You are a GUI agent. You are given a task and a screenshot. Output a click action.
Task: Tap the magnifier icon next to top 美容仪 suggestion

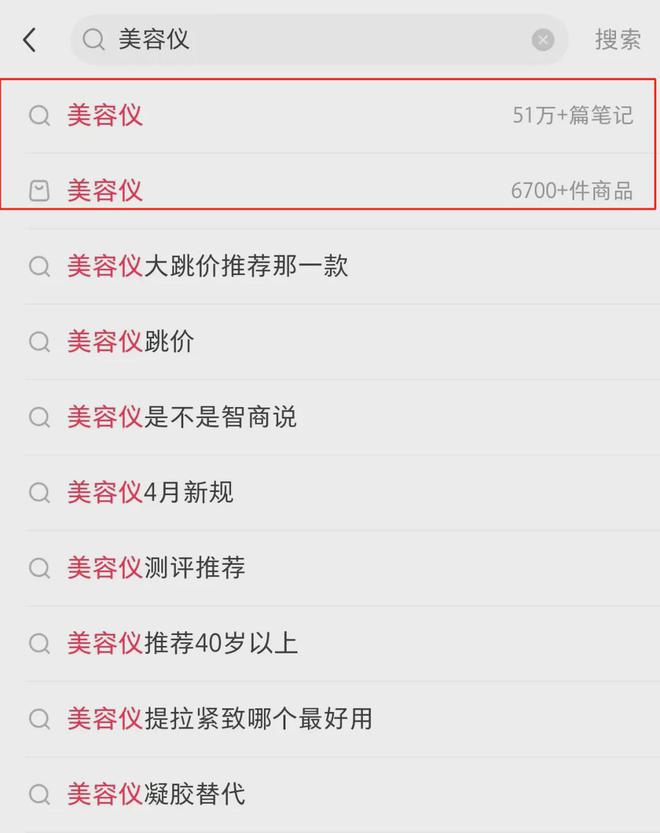coord(39,115)
